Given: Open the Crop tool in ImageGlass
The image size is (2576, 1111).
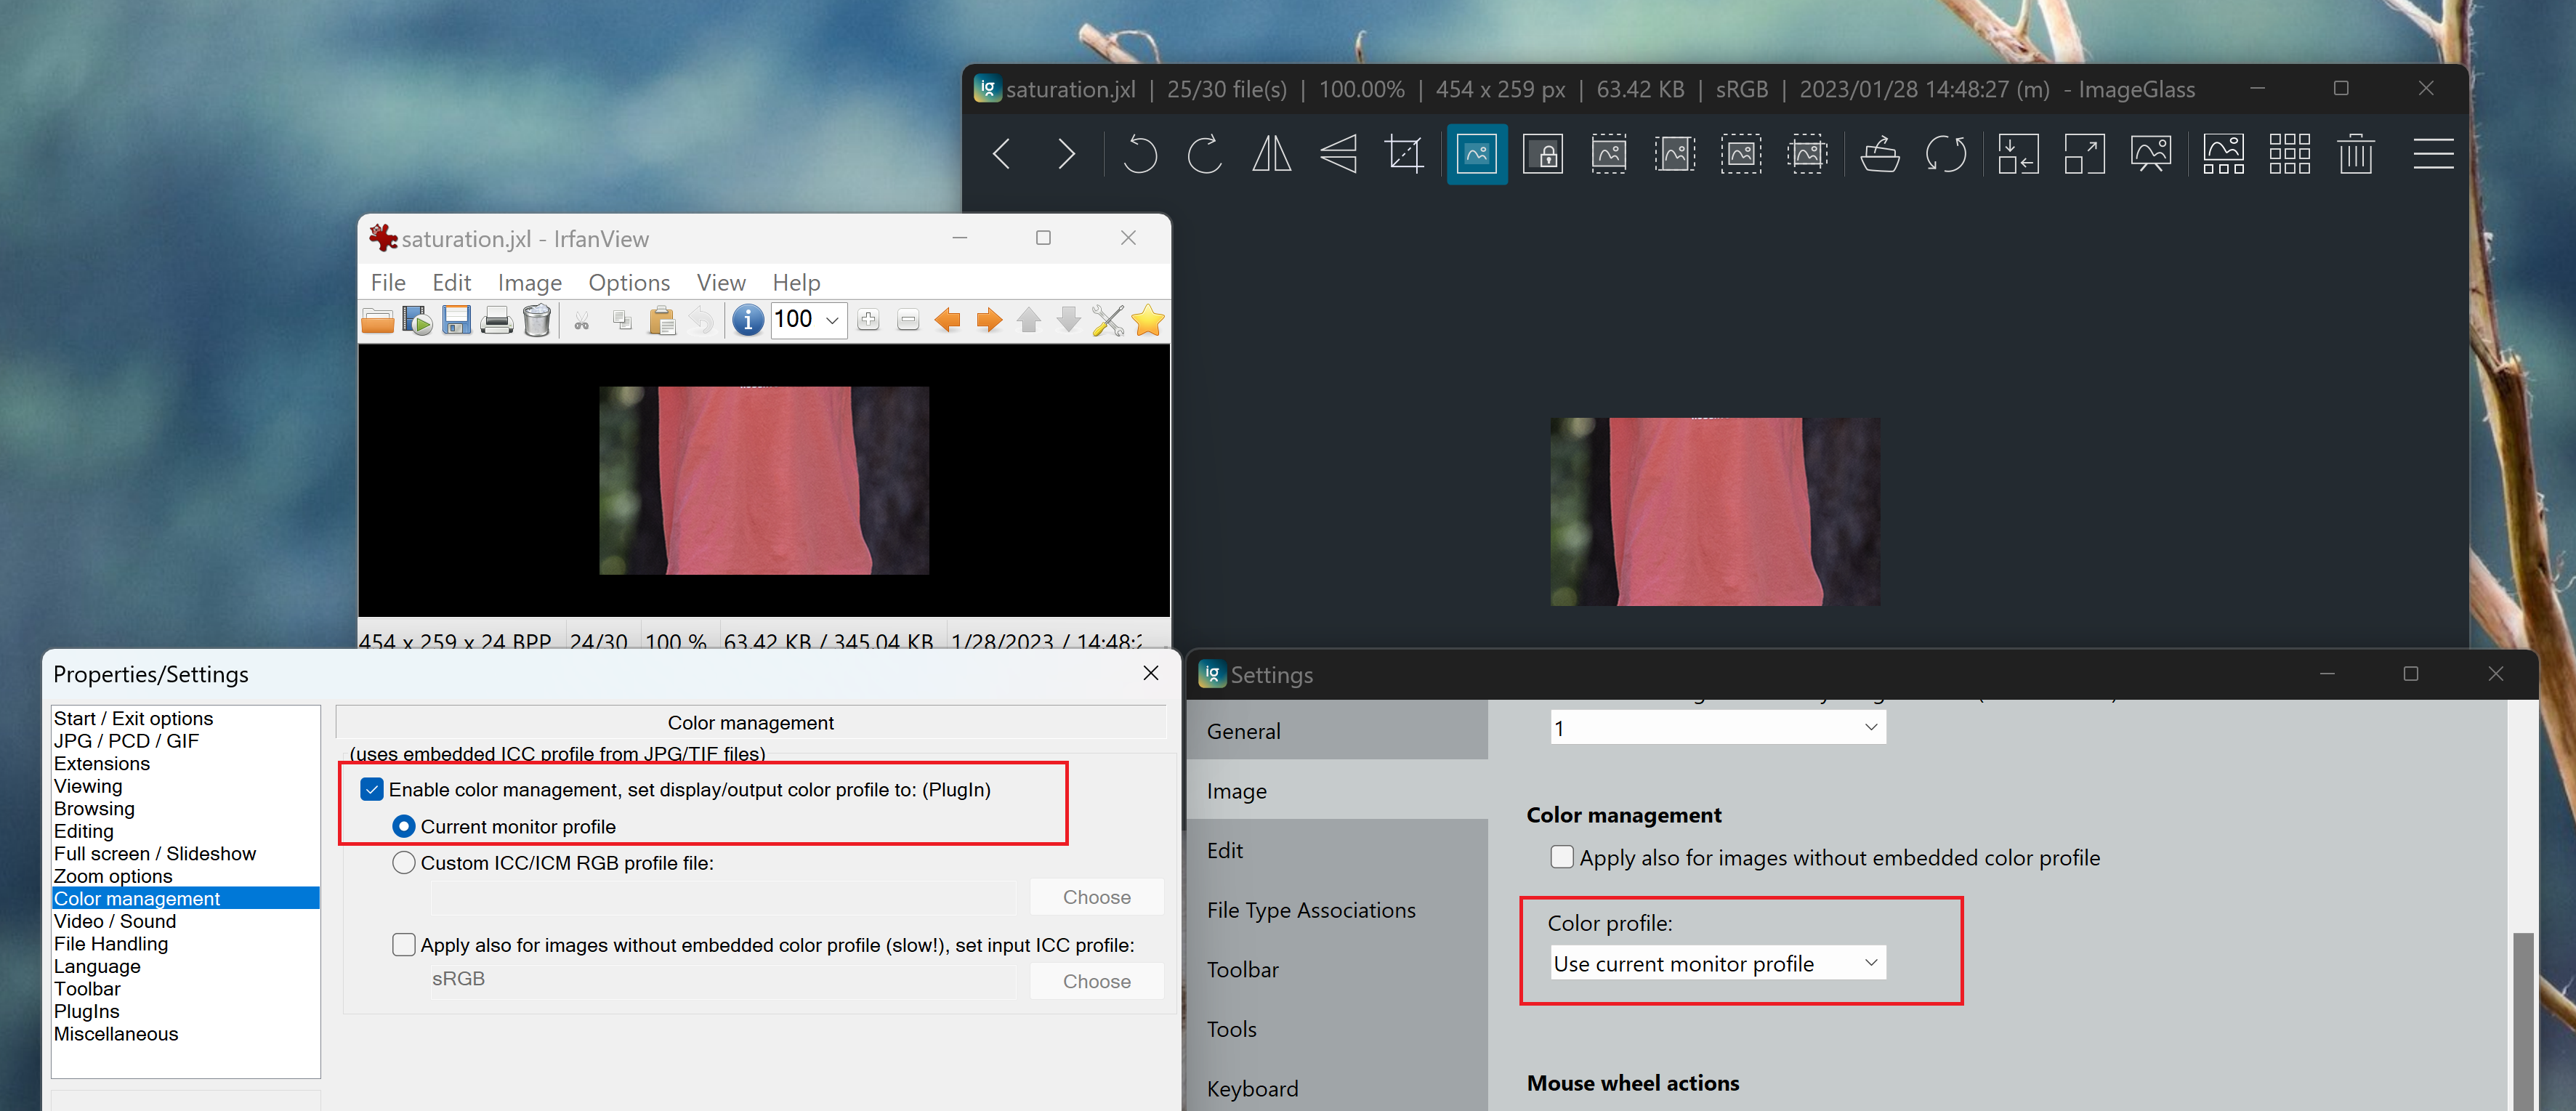Looking at the screenshot, I should (x=1404, y=154).
